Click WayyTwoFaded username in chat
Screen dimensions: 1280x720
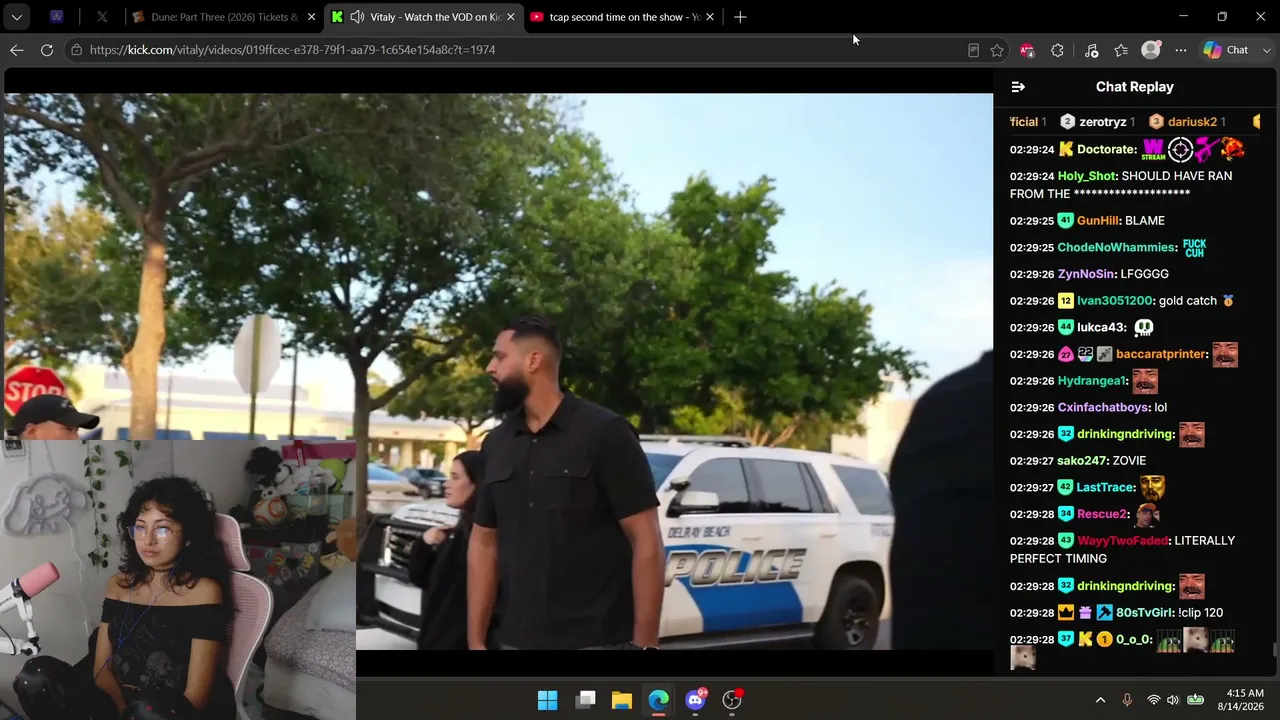point(1123,541)
